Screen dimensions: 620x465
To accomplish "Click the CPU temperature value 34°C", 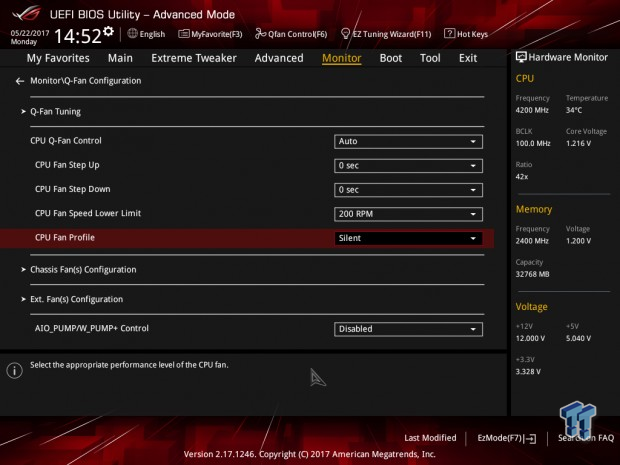I will pos(574,110).
